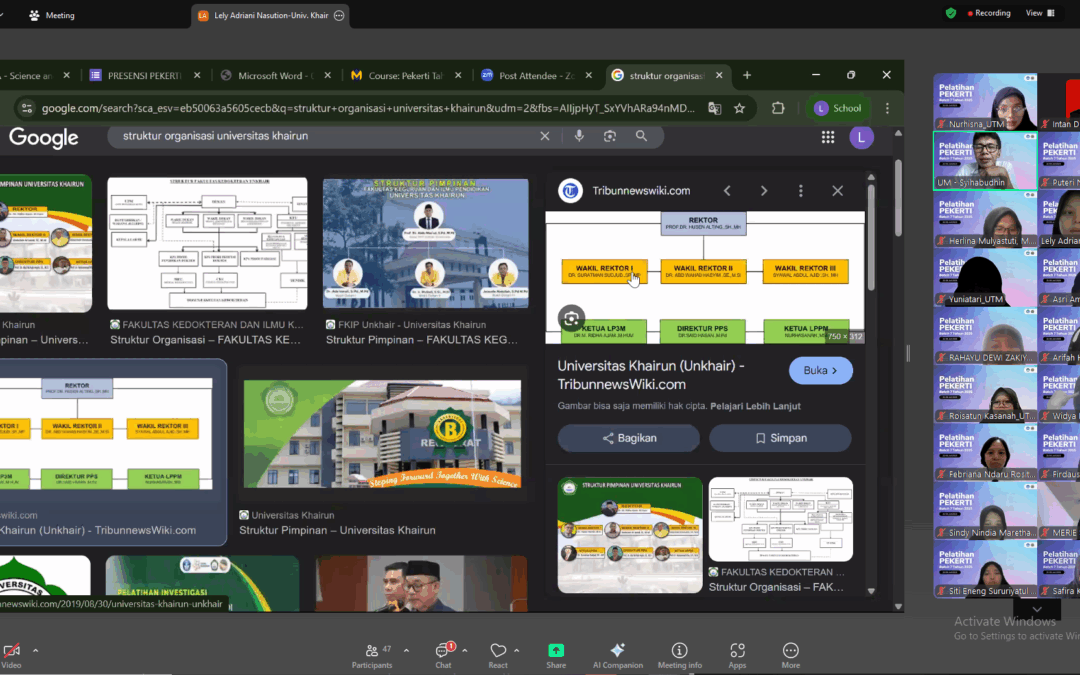
Task: Open School profile chip
Action: coord(838,108)
